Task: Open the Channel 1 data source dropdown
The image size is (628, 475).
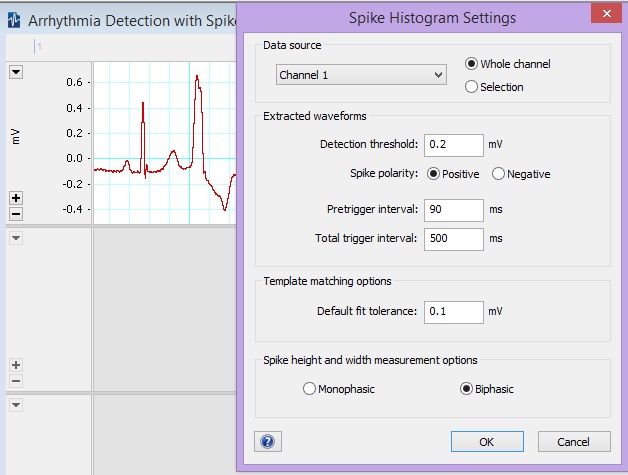Action: coord(361,75)
